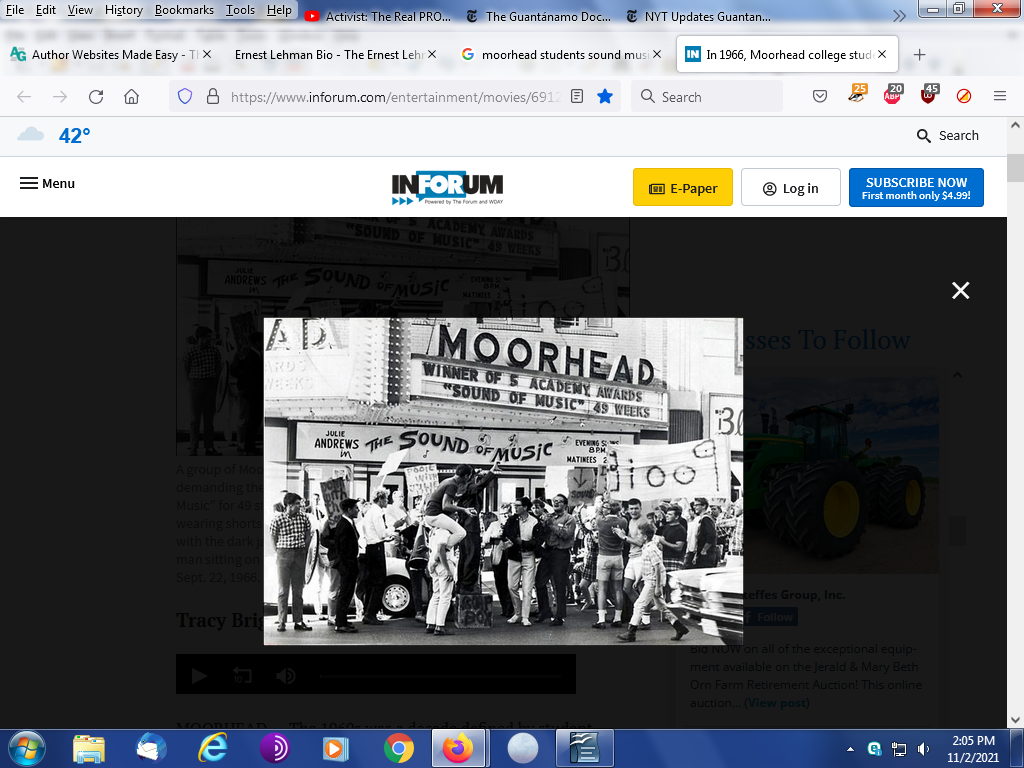Reload the current page
This screenshot has width=1024, height=768.
[x=96, y=97]
